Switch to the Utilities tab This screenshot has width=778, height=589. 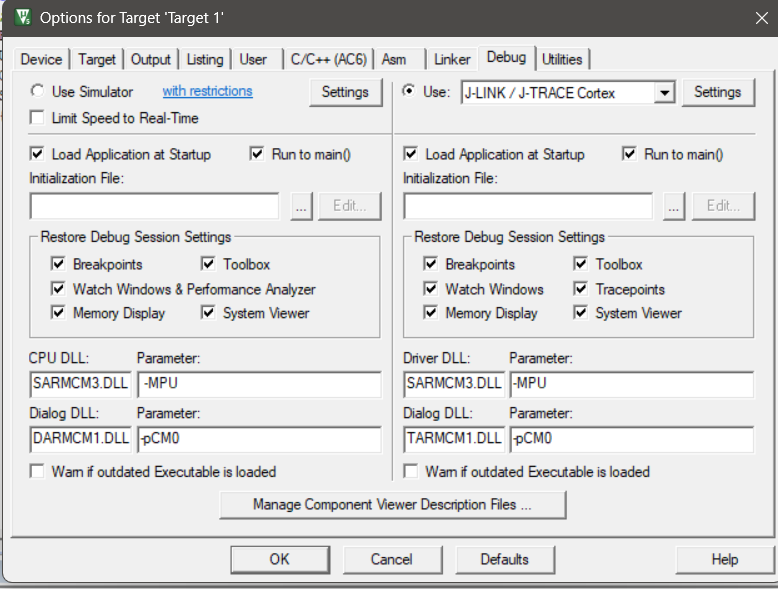[562, 60]
